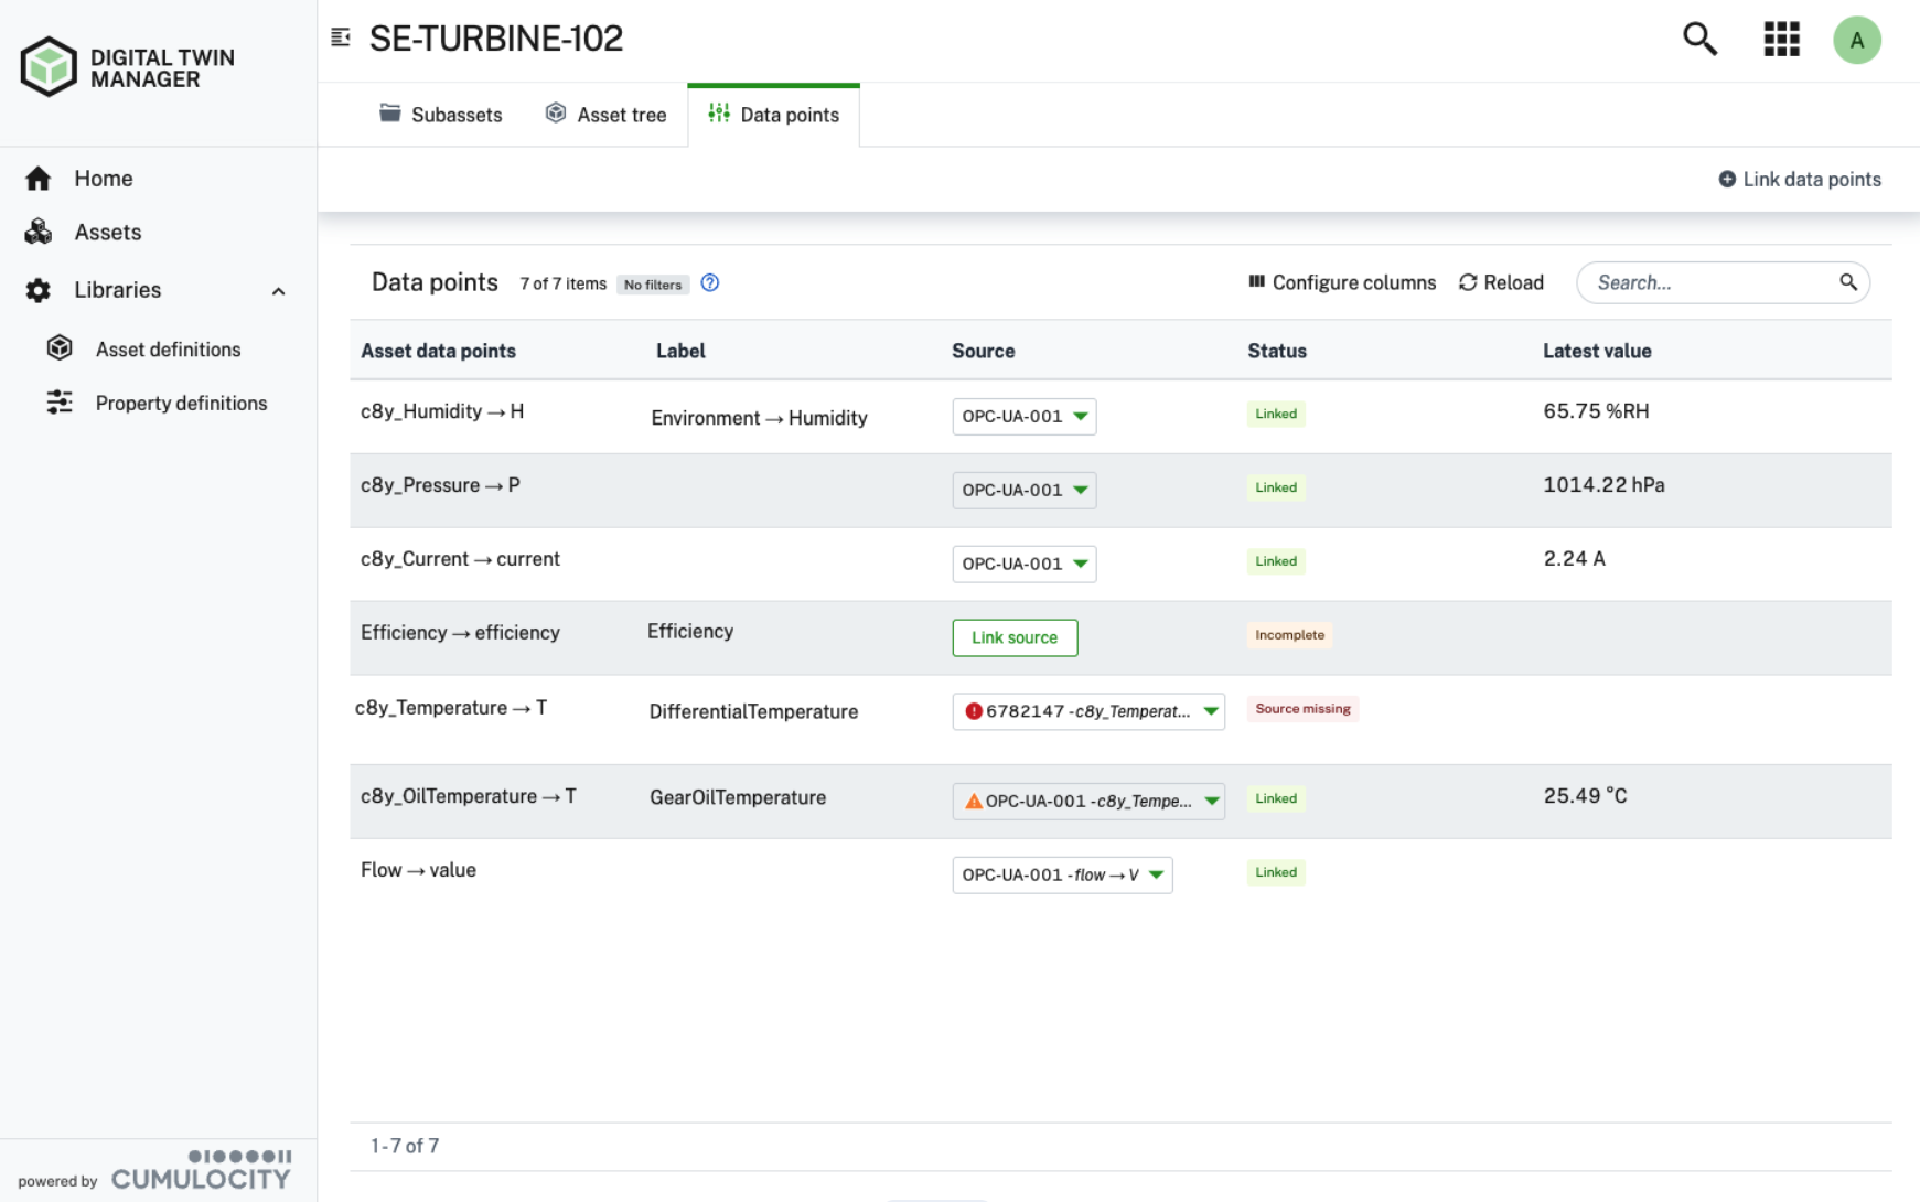Open the application switcher grid icon
Viewport: 1920px width, 1202px height.
click(1781, 39)
